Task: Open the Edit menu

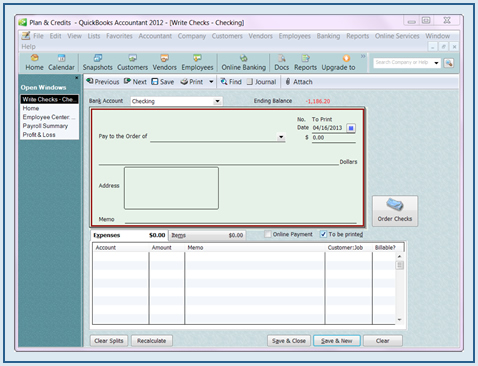Action: point(55,36)
